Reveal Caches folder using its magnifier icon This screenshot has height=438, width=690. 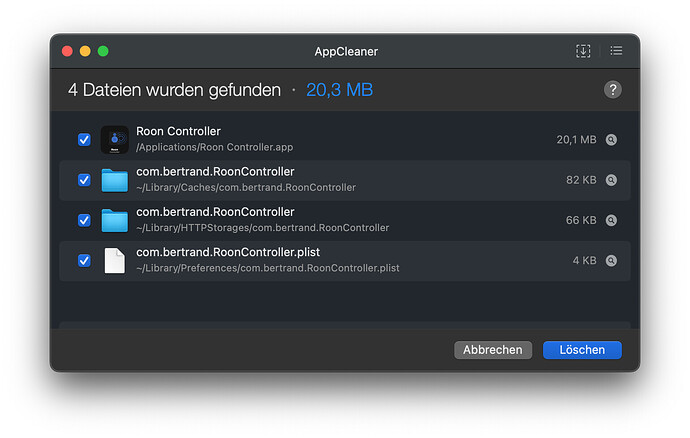[611, 180]
